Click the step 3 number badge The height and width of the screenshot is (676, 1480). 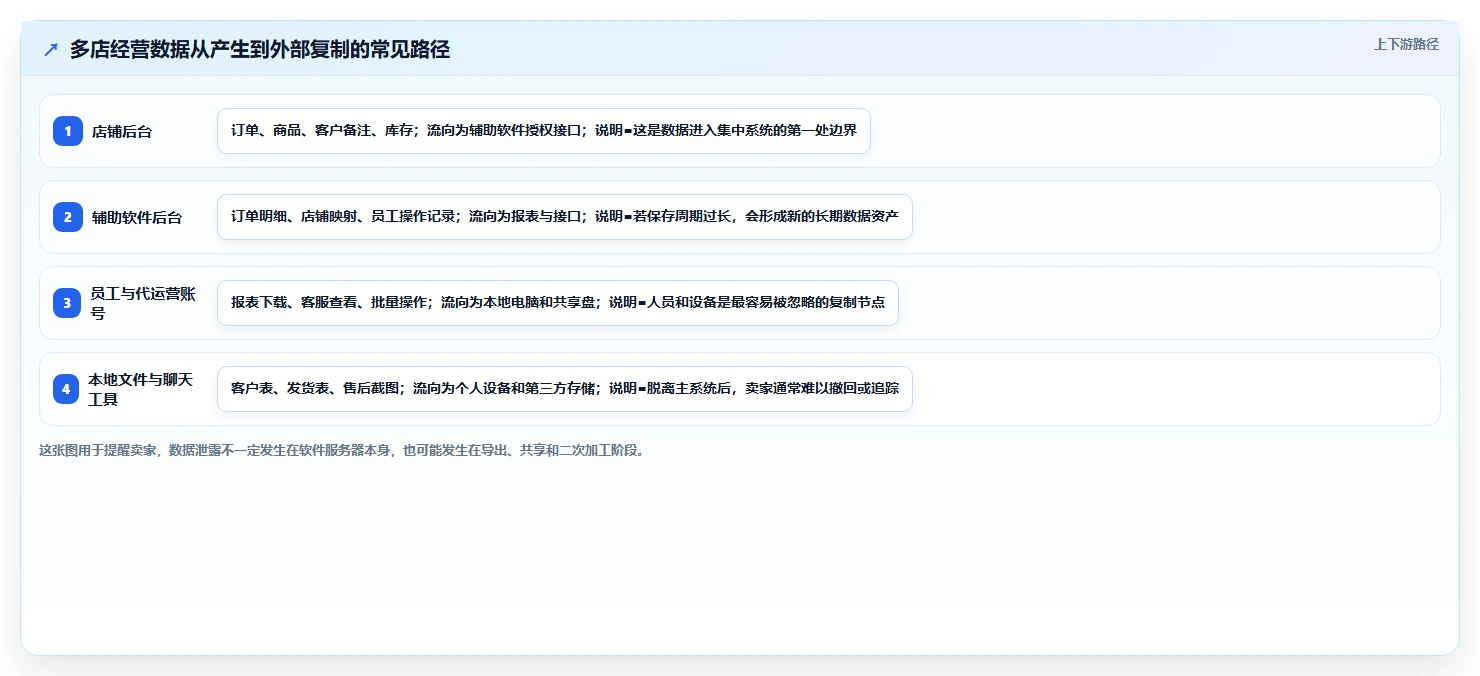click(x=68, y=303)
